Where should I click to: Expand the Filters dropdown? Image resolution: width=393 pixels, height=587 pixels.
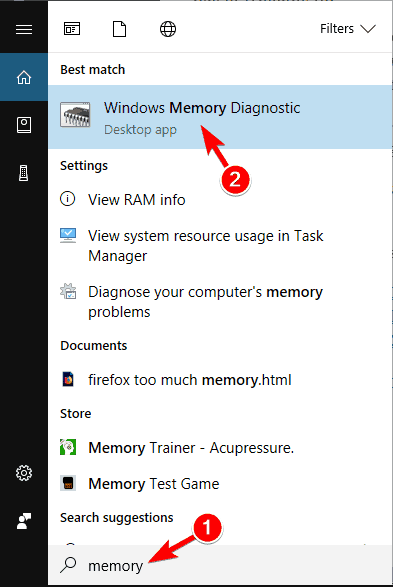[x=348, y=29]
